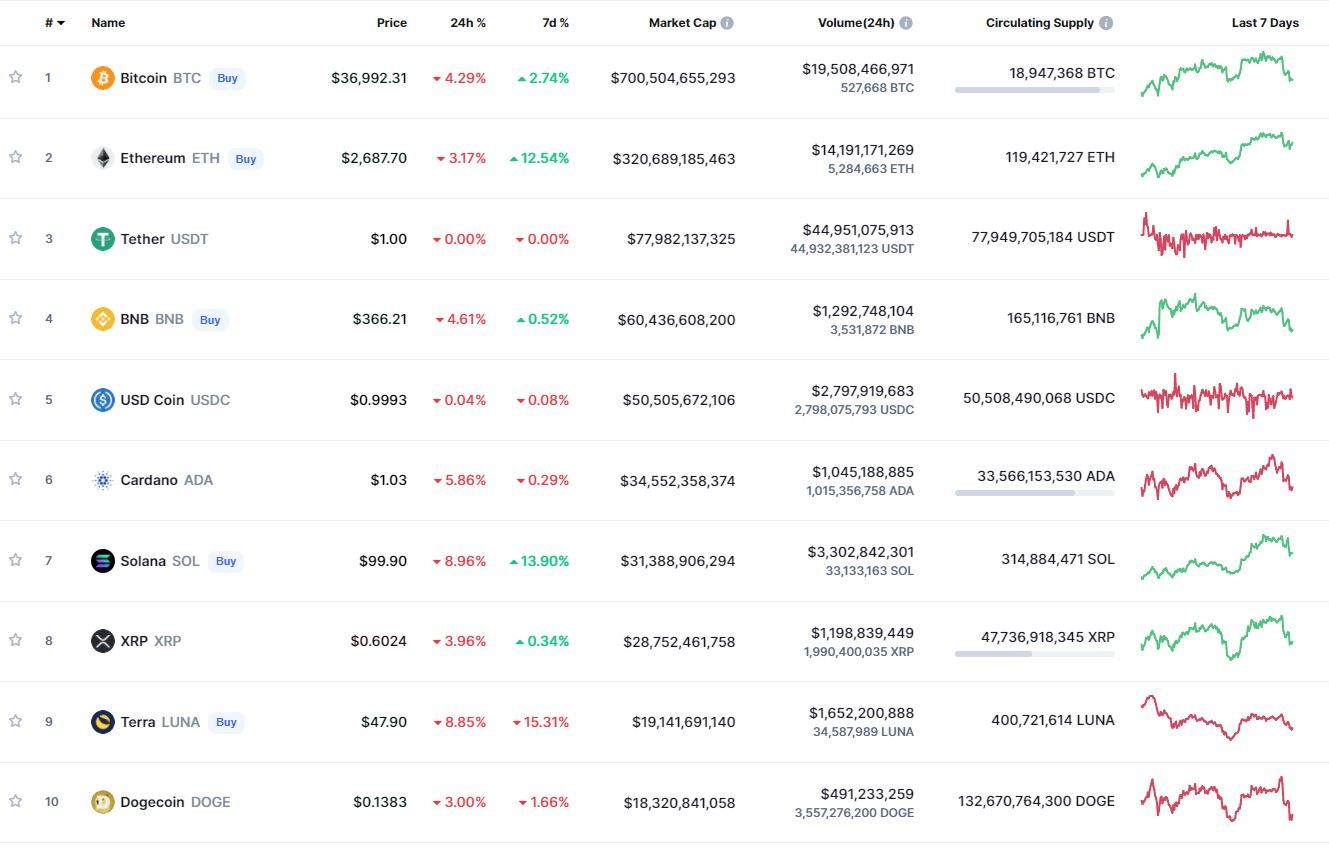This screenshot has width=1329, height=851.
Task: Sort the table by 24h % column
Action: [468, 23]
